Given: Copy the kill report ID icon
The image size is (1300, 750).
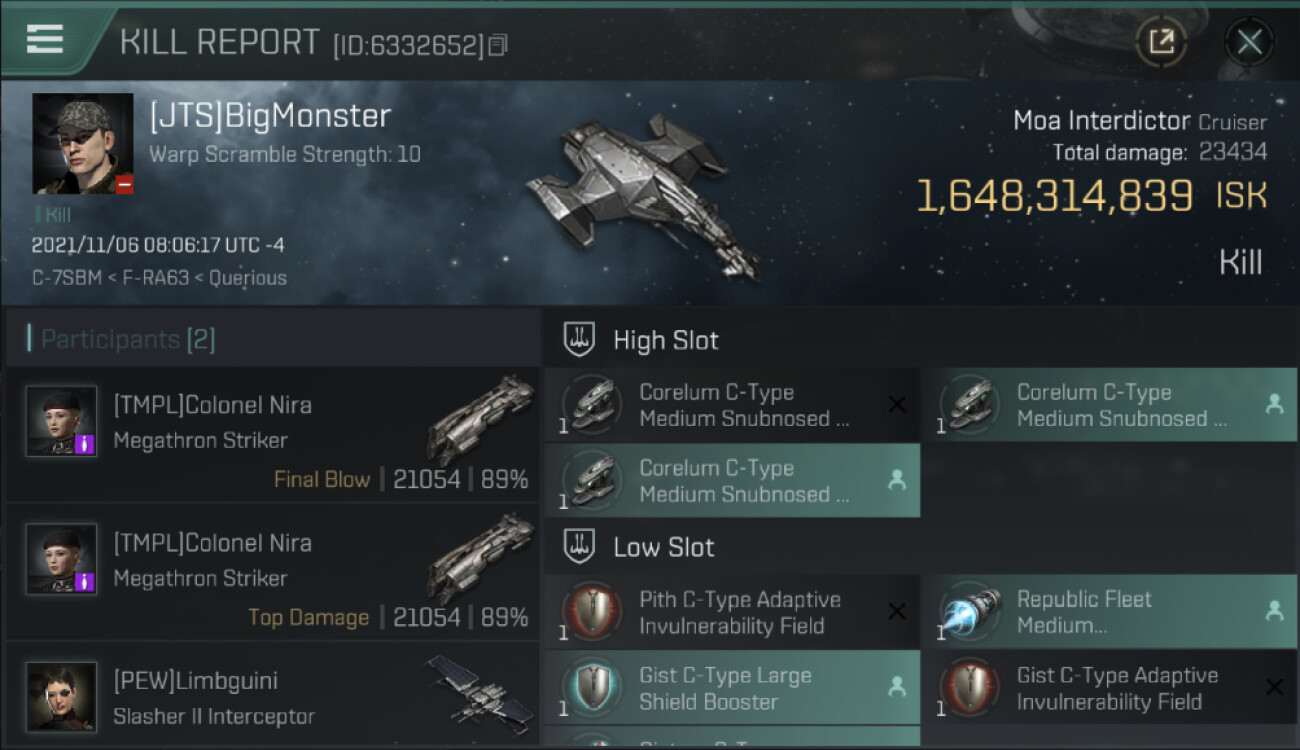Looking at the screenshot, I should click(498, 45).
